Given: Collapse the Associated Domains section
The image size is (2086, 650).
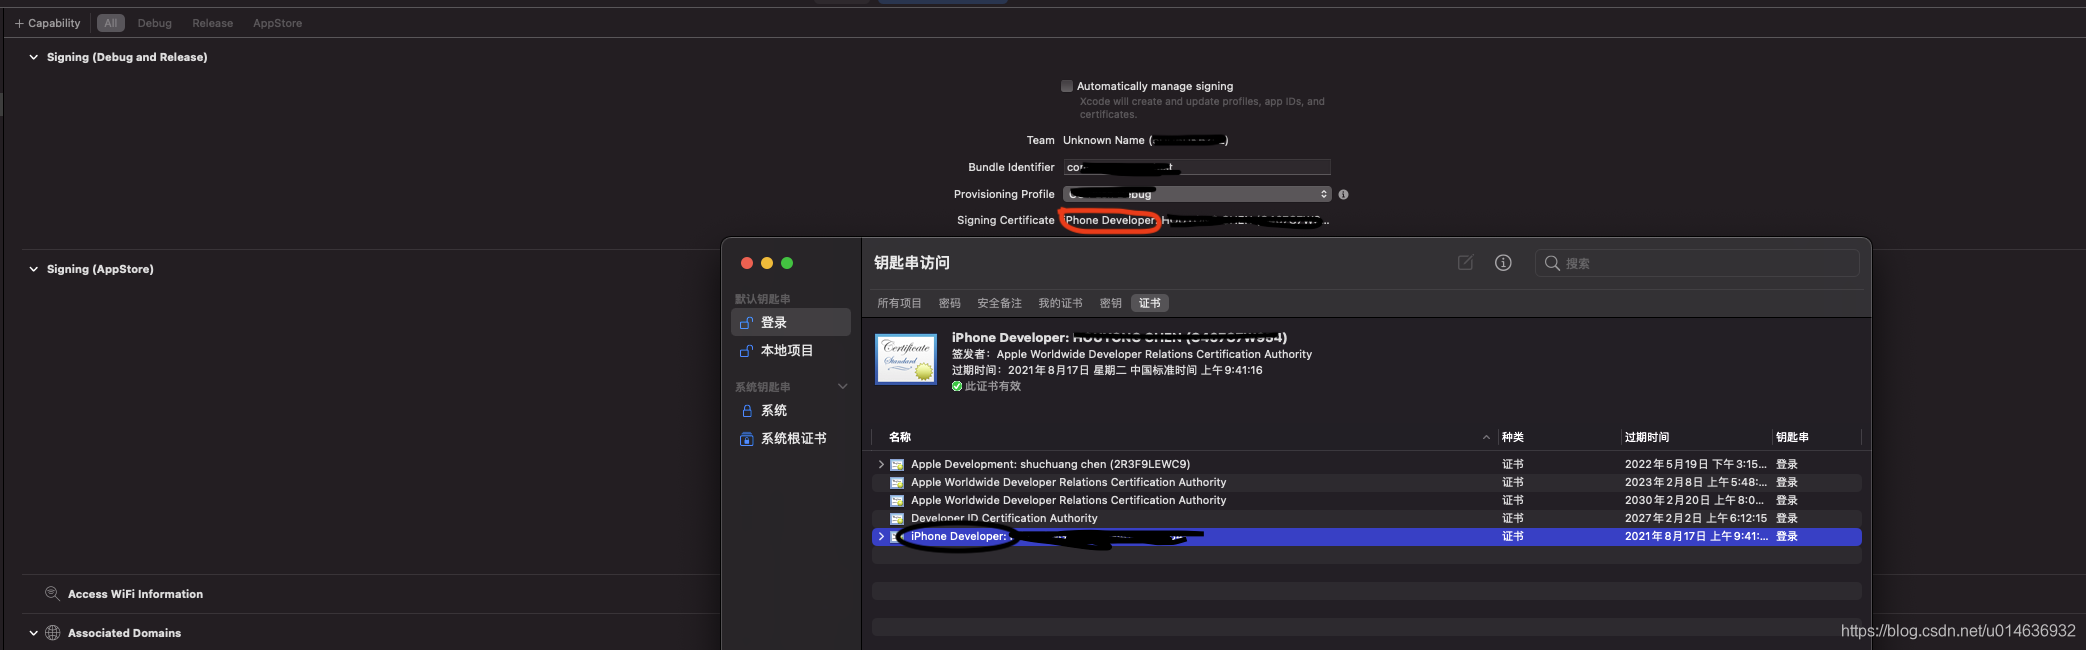Looking at the screenshot, I should tap(34, 633).
